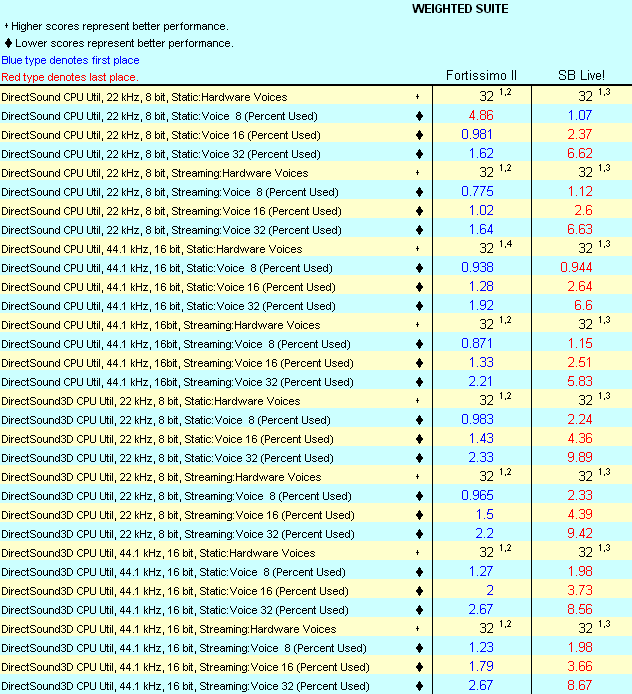Click Fortissimo value 1.02
This screenshot has width=632, height=694.
coord(482,211)
